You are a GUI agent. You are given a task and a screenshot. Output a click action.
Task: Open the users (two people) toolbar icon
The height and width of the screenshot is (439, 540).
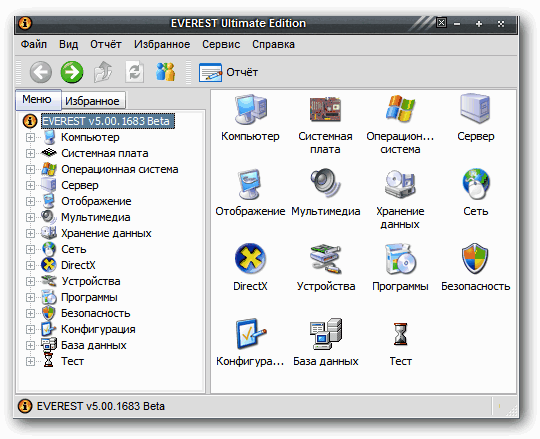click(x=165, y=72)
